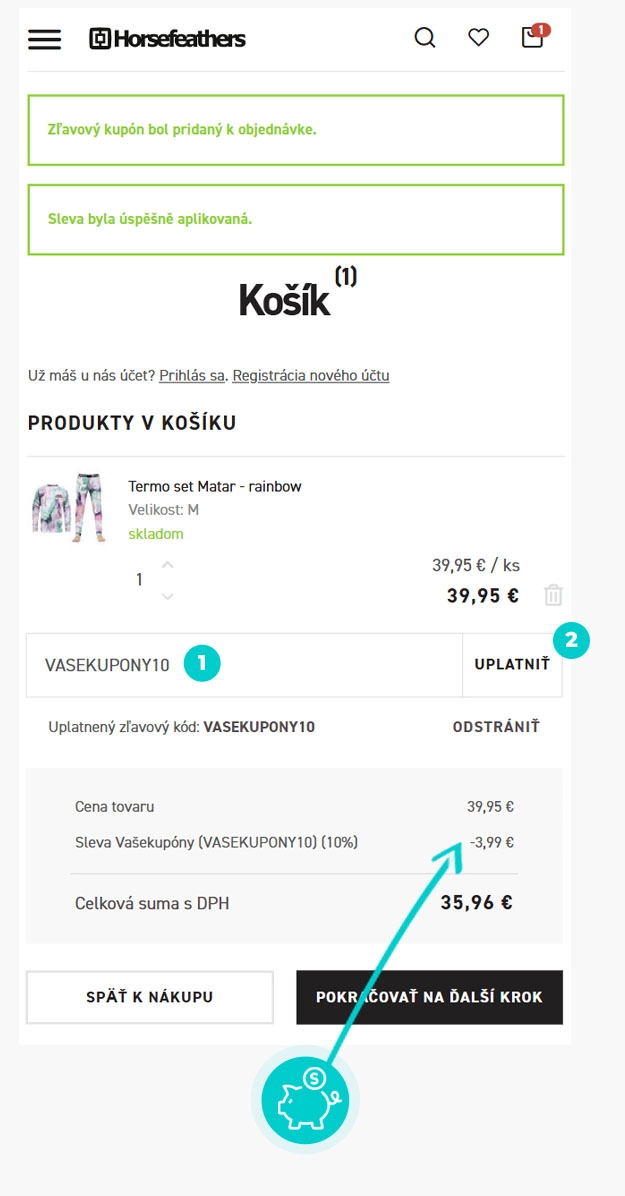Open Registrácia nového účtu link

[x=311, y=376]
